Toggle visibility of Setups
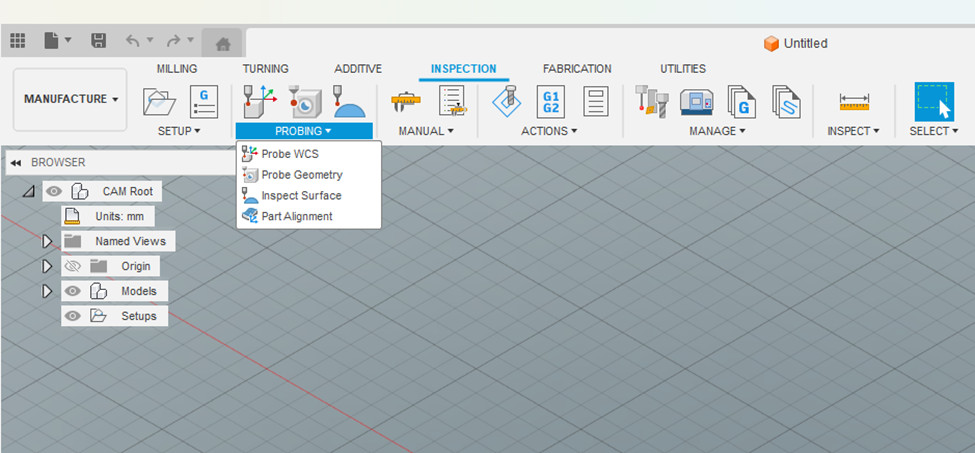975x453 pixels. coord(73,316)
